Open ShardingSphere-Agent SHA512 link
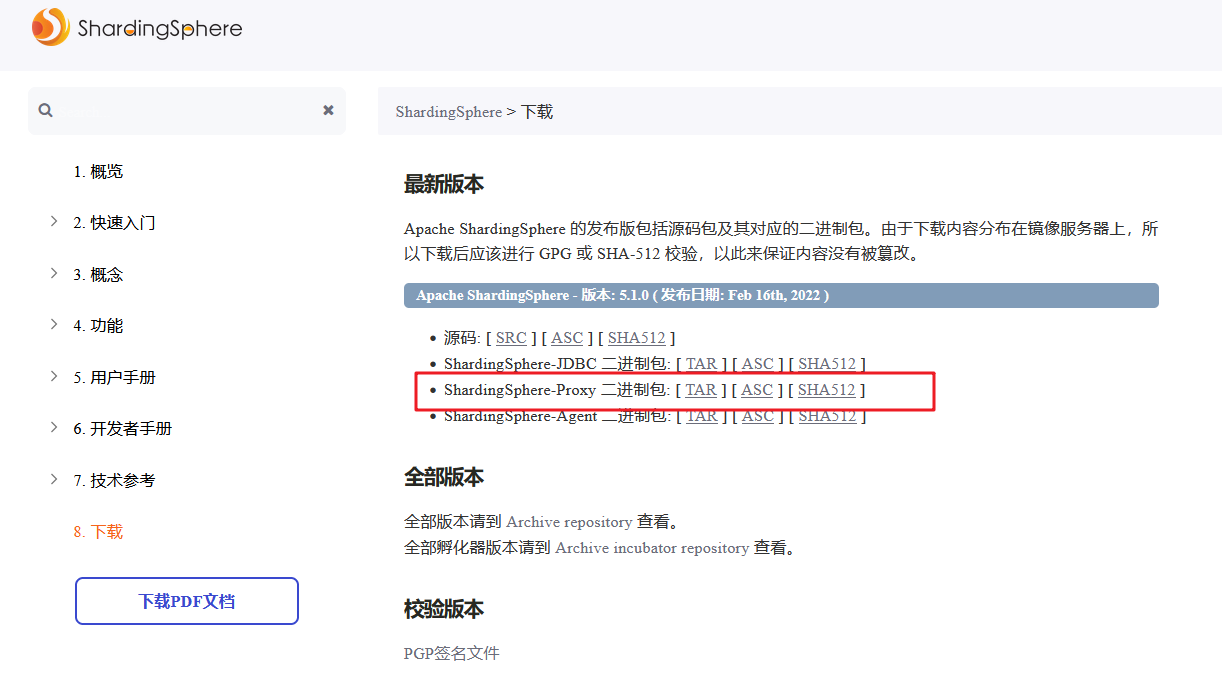 click(827, 416)
